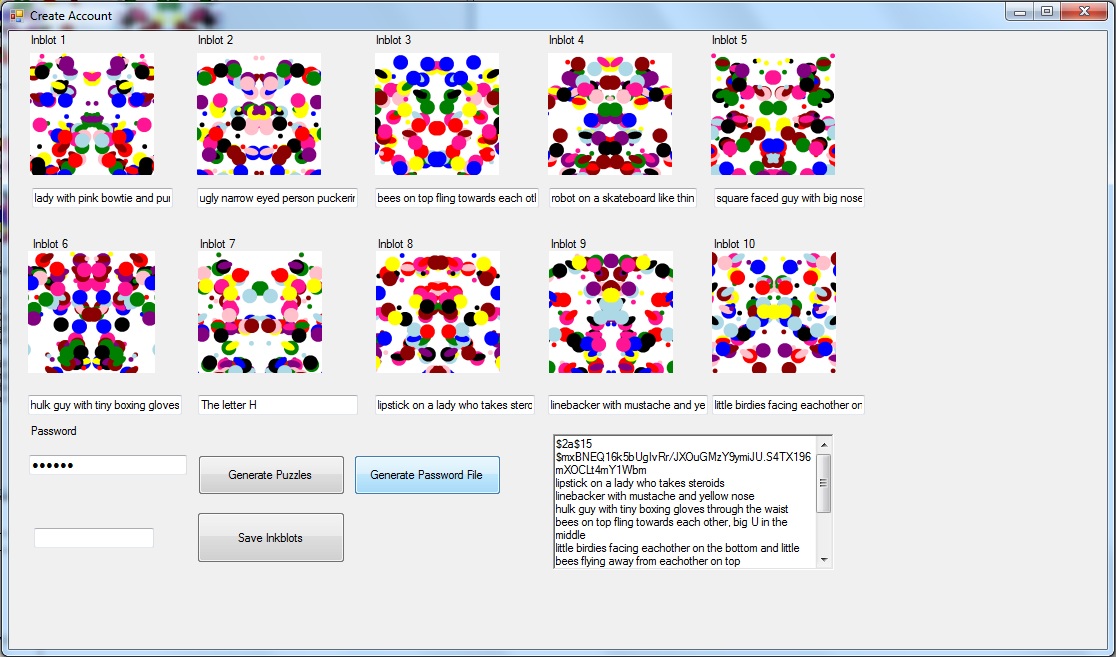Focus the 'ugly narrow eyed person' description field
1116x657 pixels.
pos(278,198)
